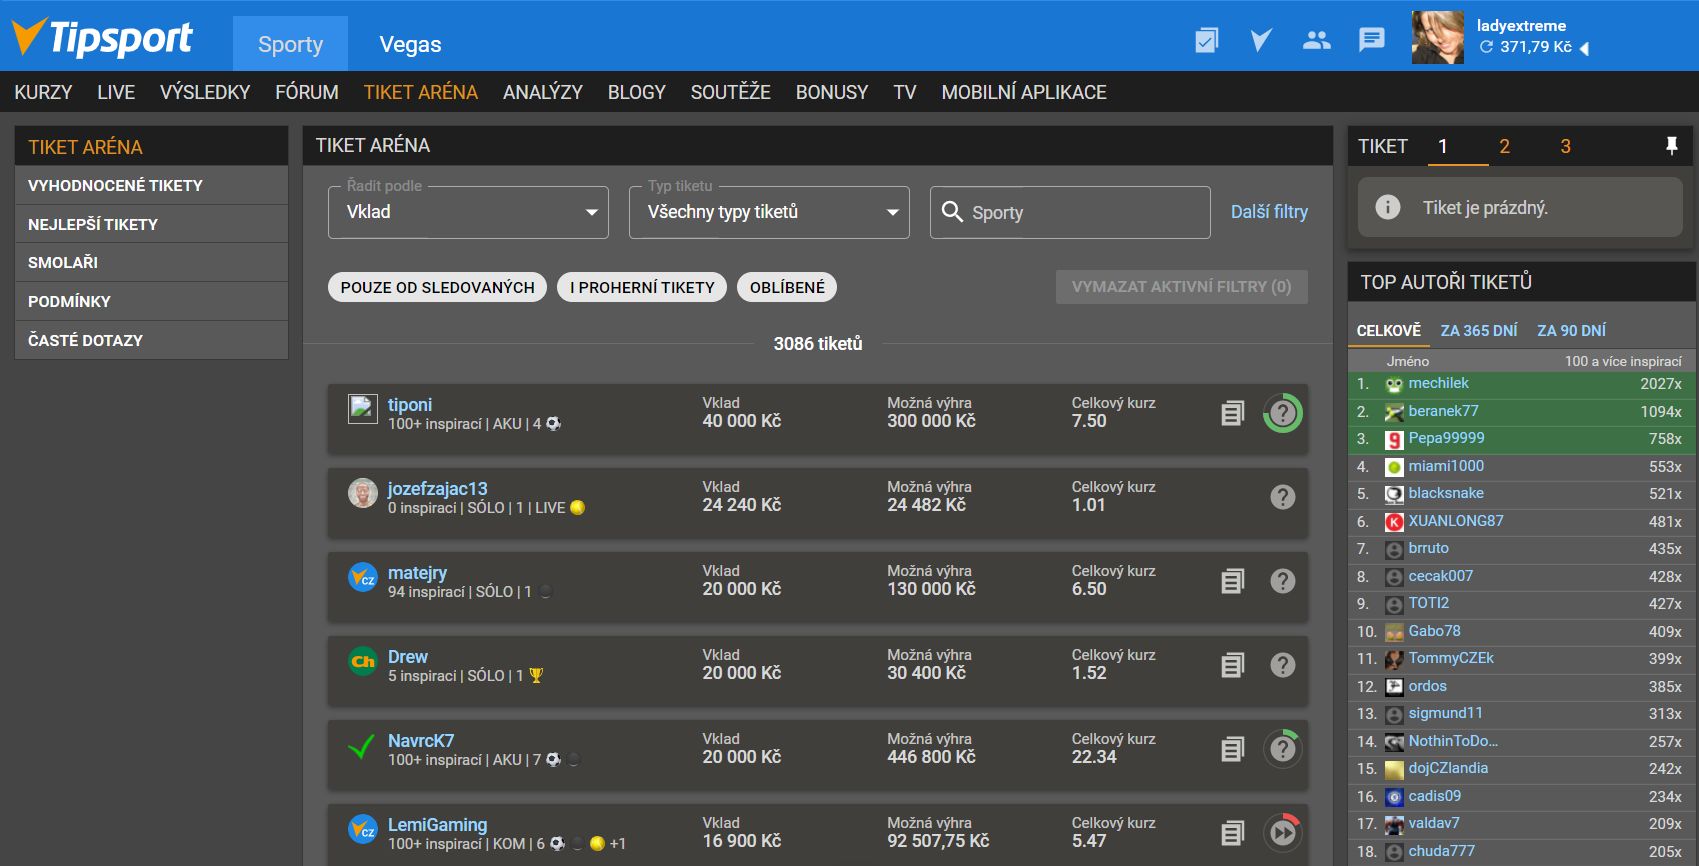Open the Další filtry link

tap(1268, 212)
